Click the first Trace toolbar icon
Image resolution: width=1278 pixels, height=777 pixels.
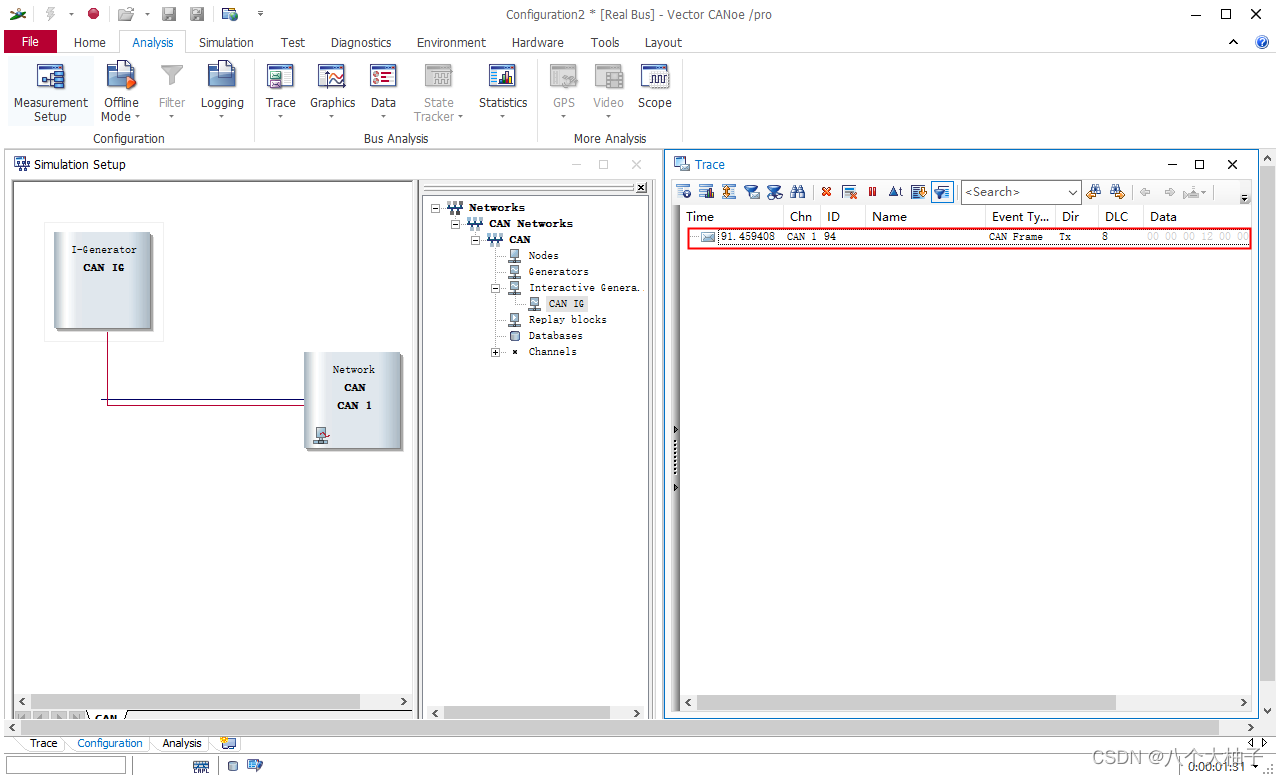[684, 192]
